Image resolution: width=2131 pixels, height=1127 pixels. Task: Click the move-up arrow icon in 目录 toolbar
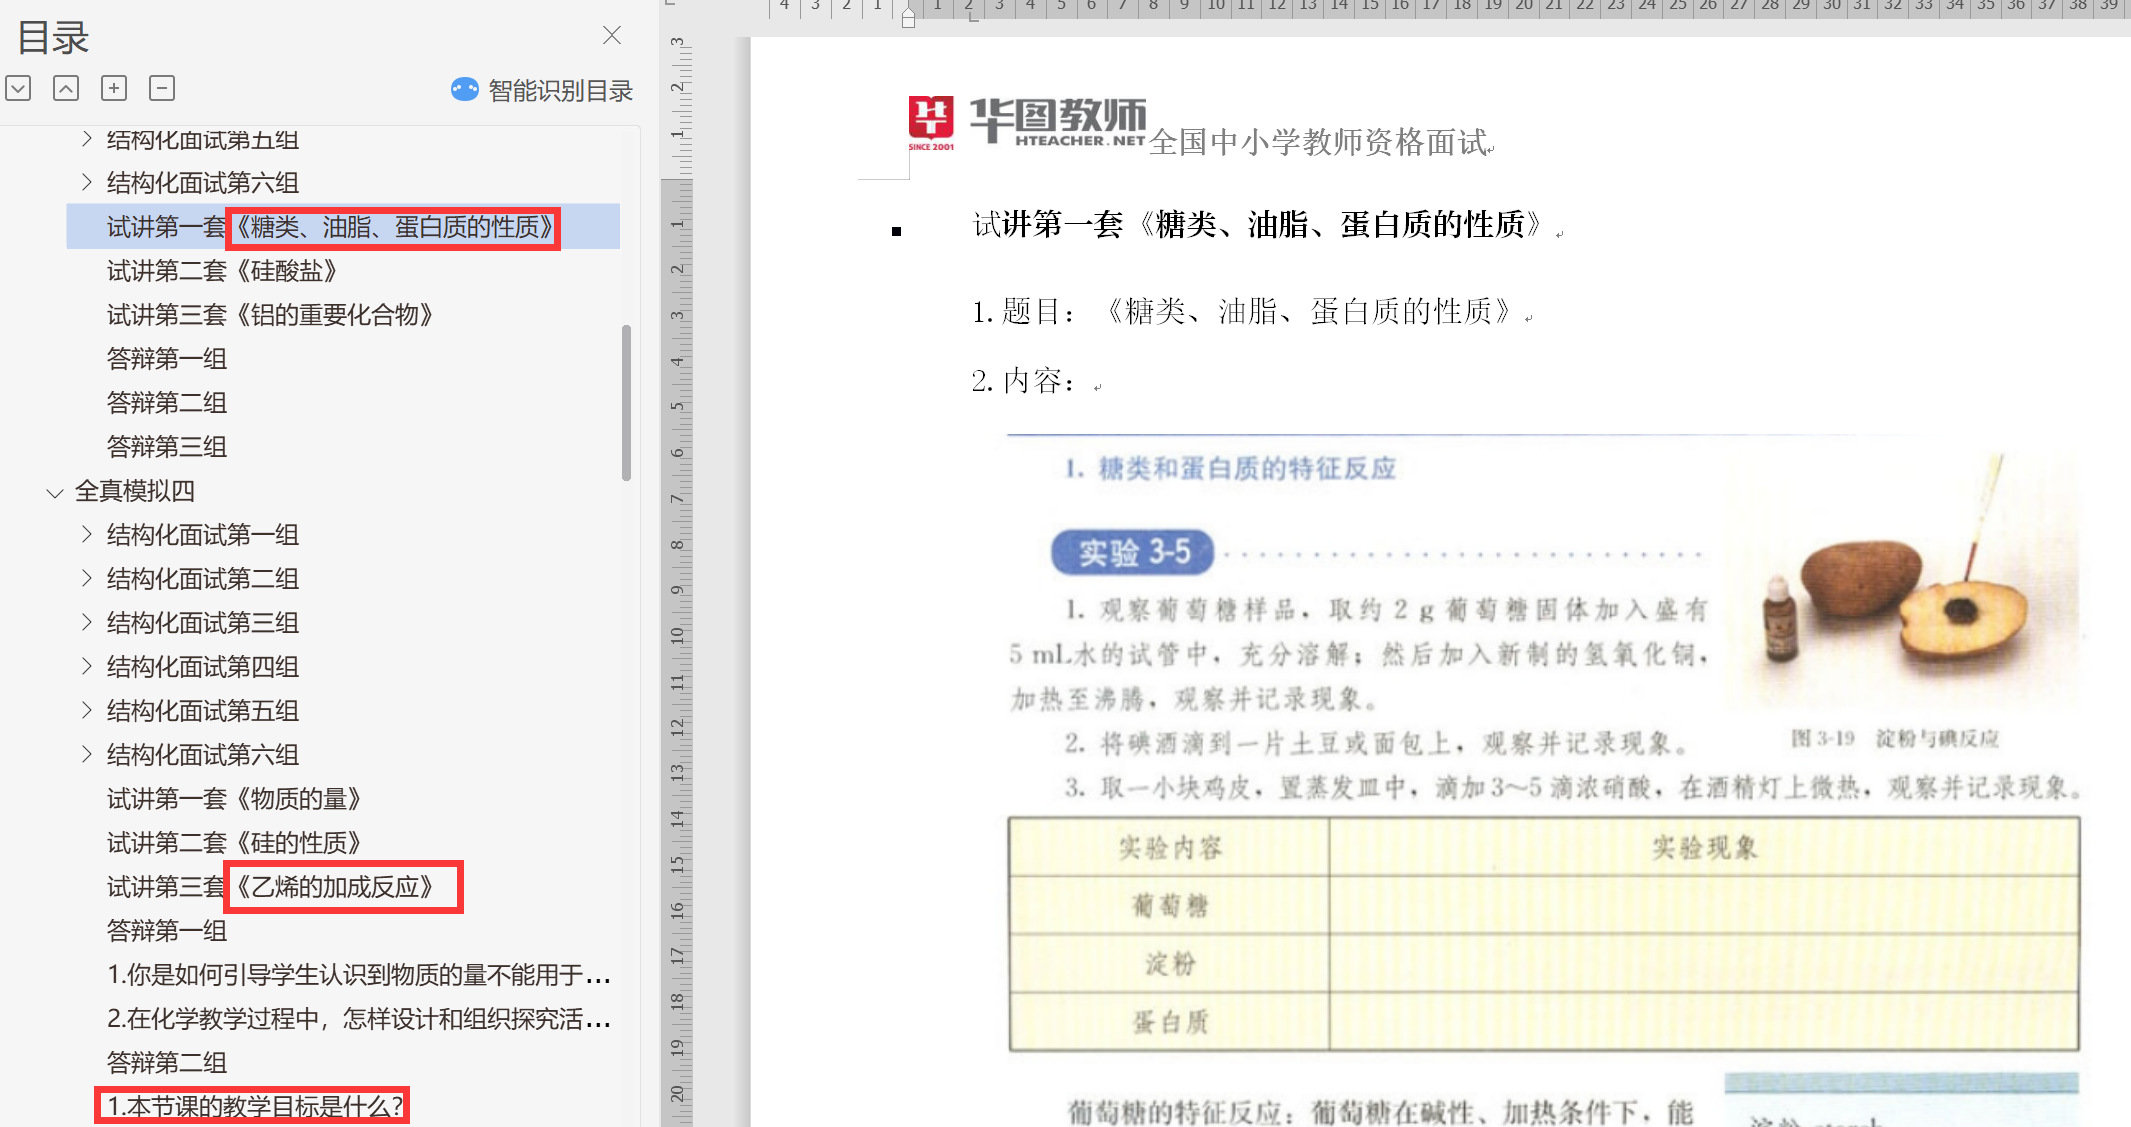[x=66, y=88]
